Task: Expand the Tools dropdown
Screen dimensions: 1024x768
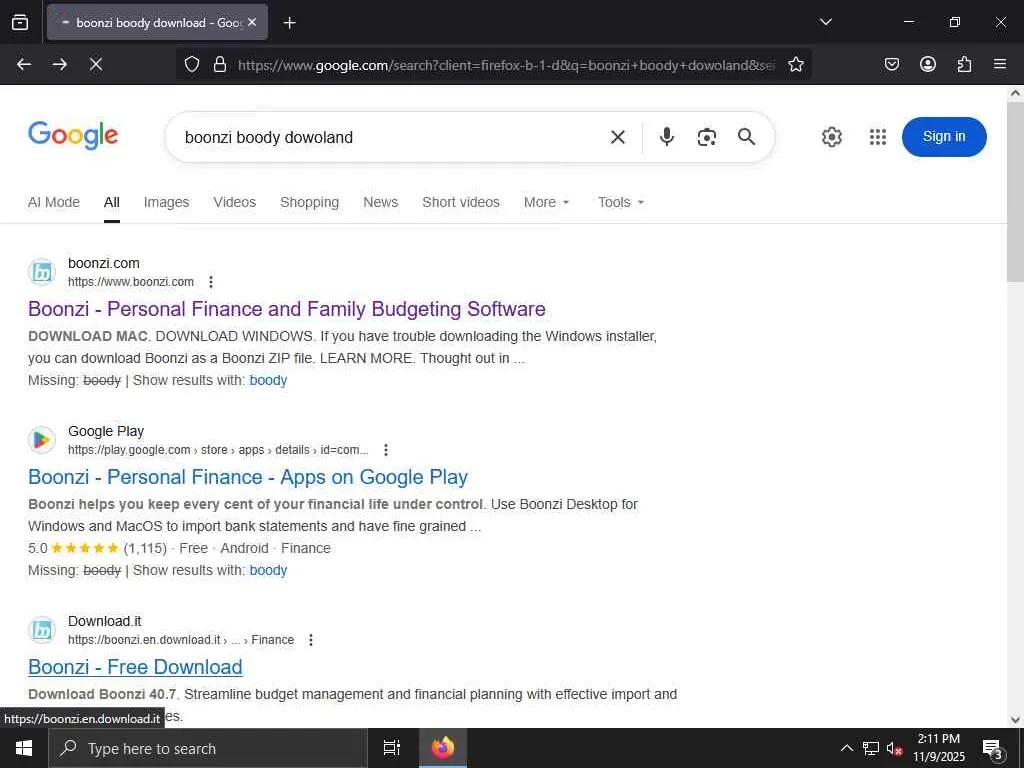Action: coord(621,202)
